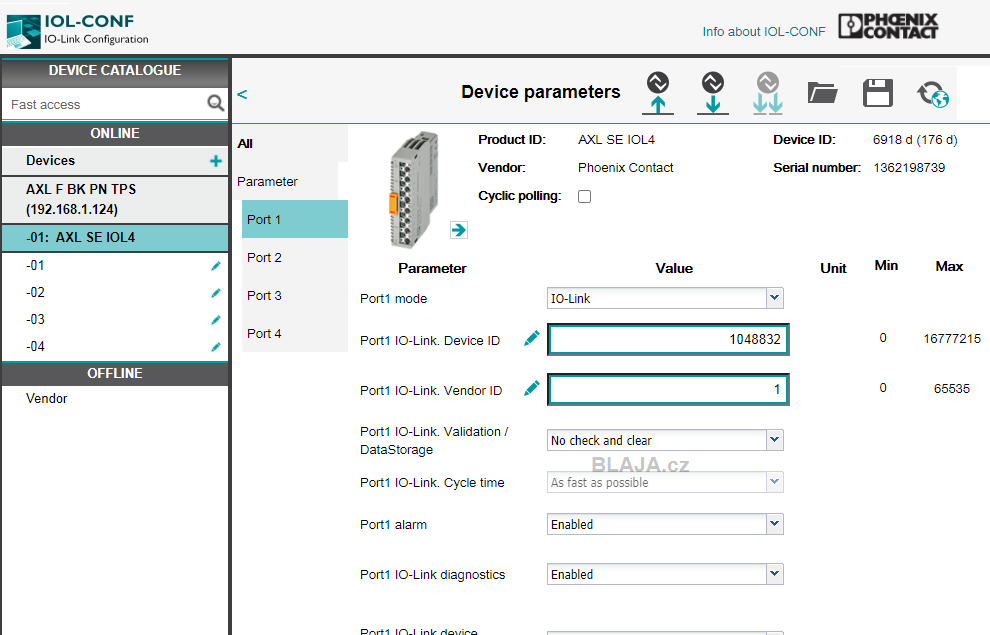Toggle the Cyclic polling checkbox
Screen dimensions: 990x635
(585, 196)
